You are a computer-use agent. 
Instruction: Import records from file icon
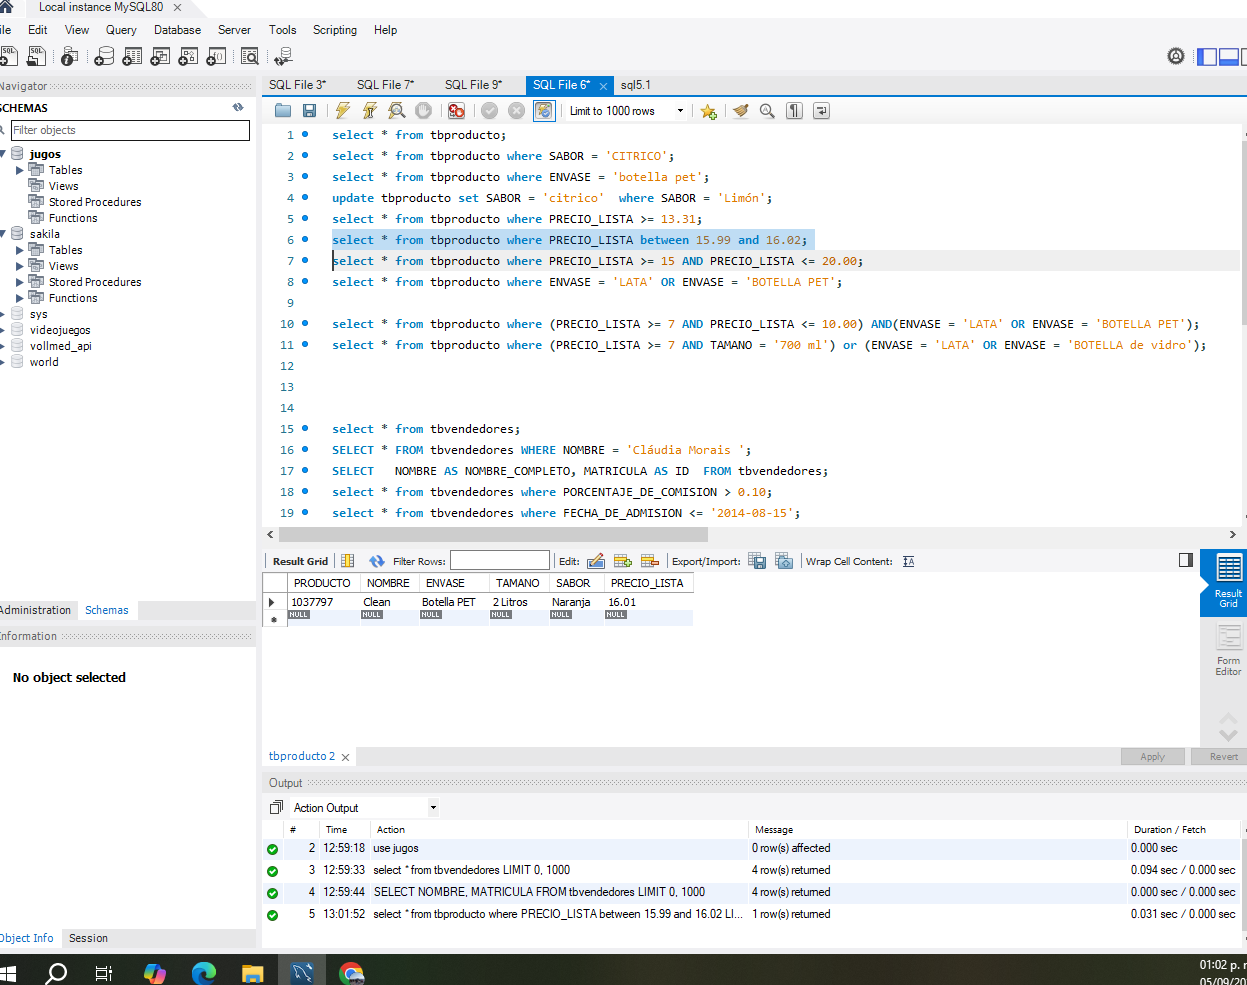[x=784, y=561]
